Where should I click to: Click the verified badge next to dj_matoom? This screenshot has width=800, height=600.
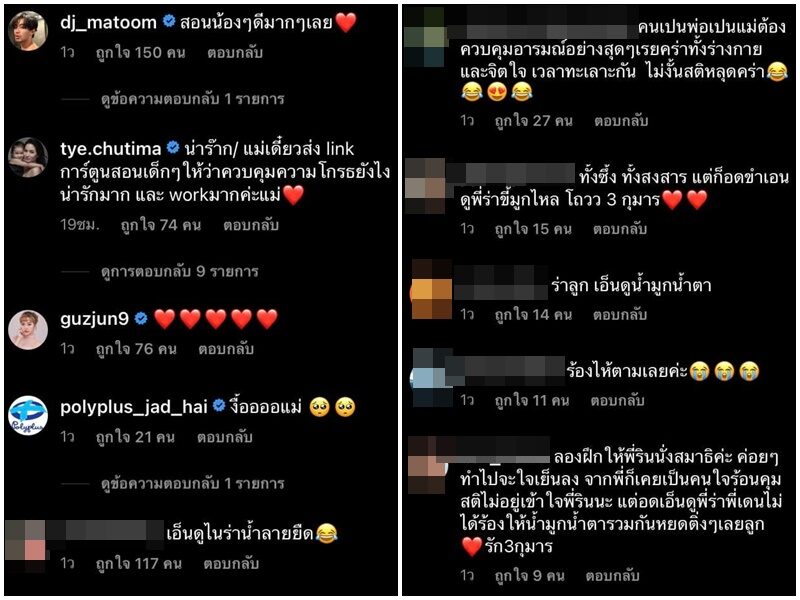point(169,21)
